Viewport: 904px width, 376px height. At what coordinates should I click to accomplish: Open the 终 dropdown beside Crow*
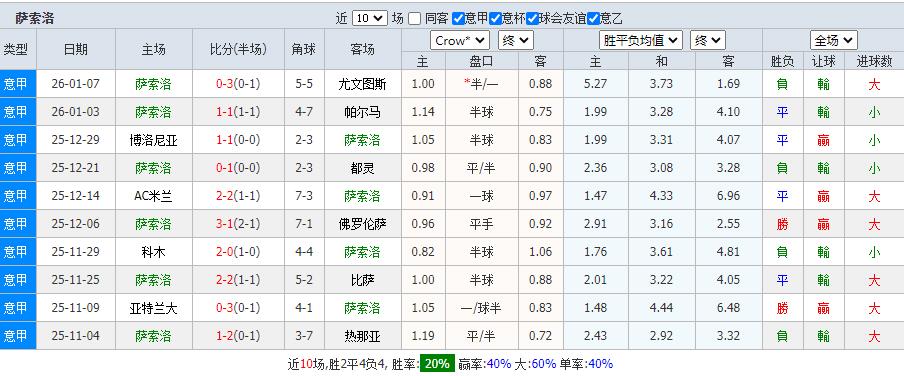[x=515, y=40]
